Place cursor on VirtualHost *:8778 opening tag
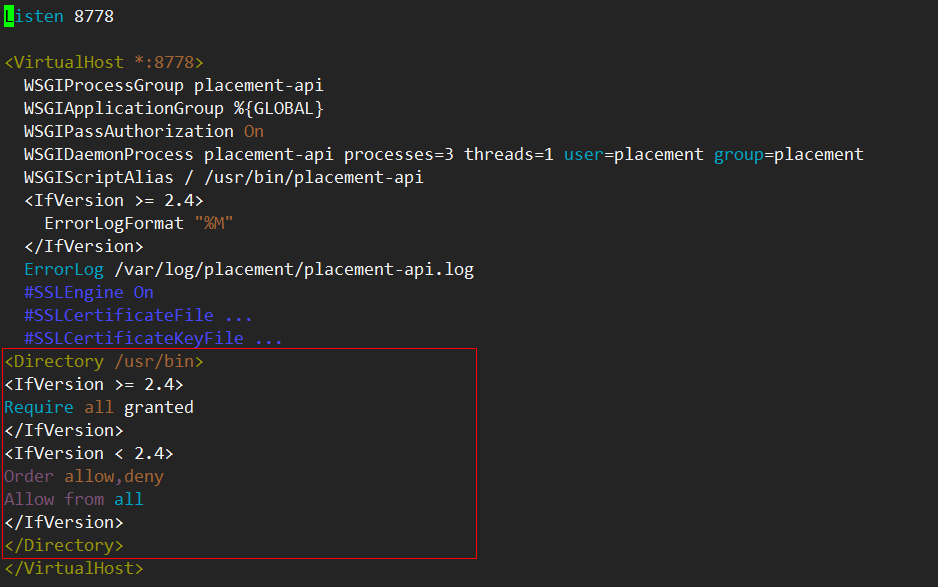Viewport: 938px width, 587px height. pyautogui.click(x=103, y=62)
